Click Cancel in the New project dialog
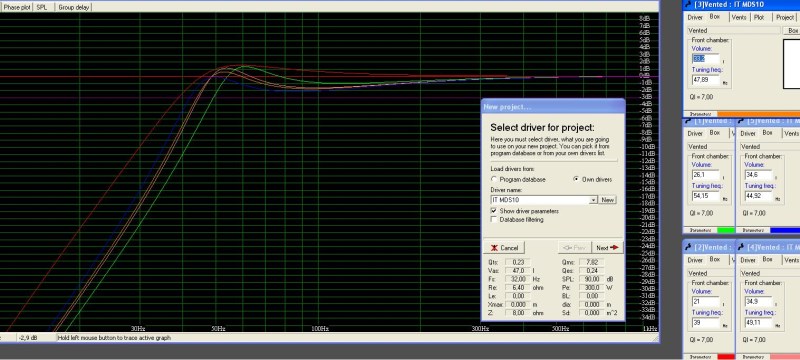This screenshot has height=360, width=800. (504, 248)
